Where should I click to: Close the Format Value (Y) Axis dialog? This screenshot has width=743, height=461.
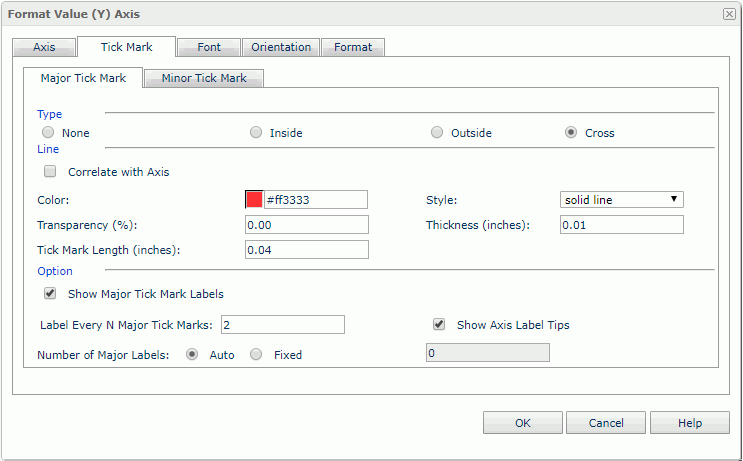coord(729,14)
